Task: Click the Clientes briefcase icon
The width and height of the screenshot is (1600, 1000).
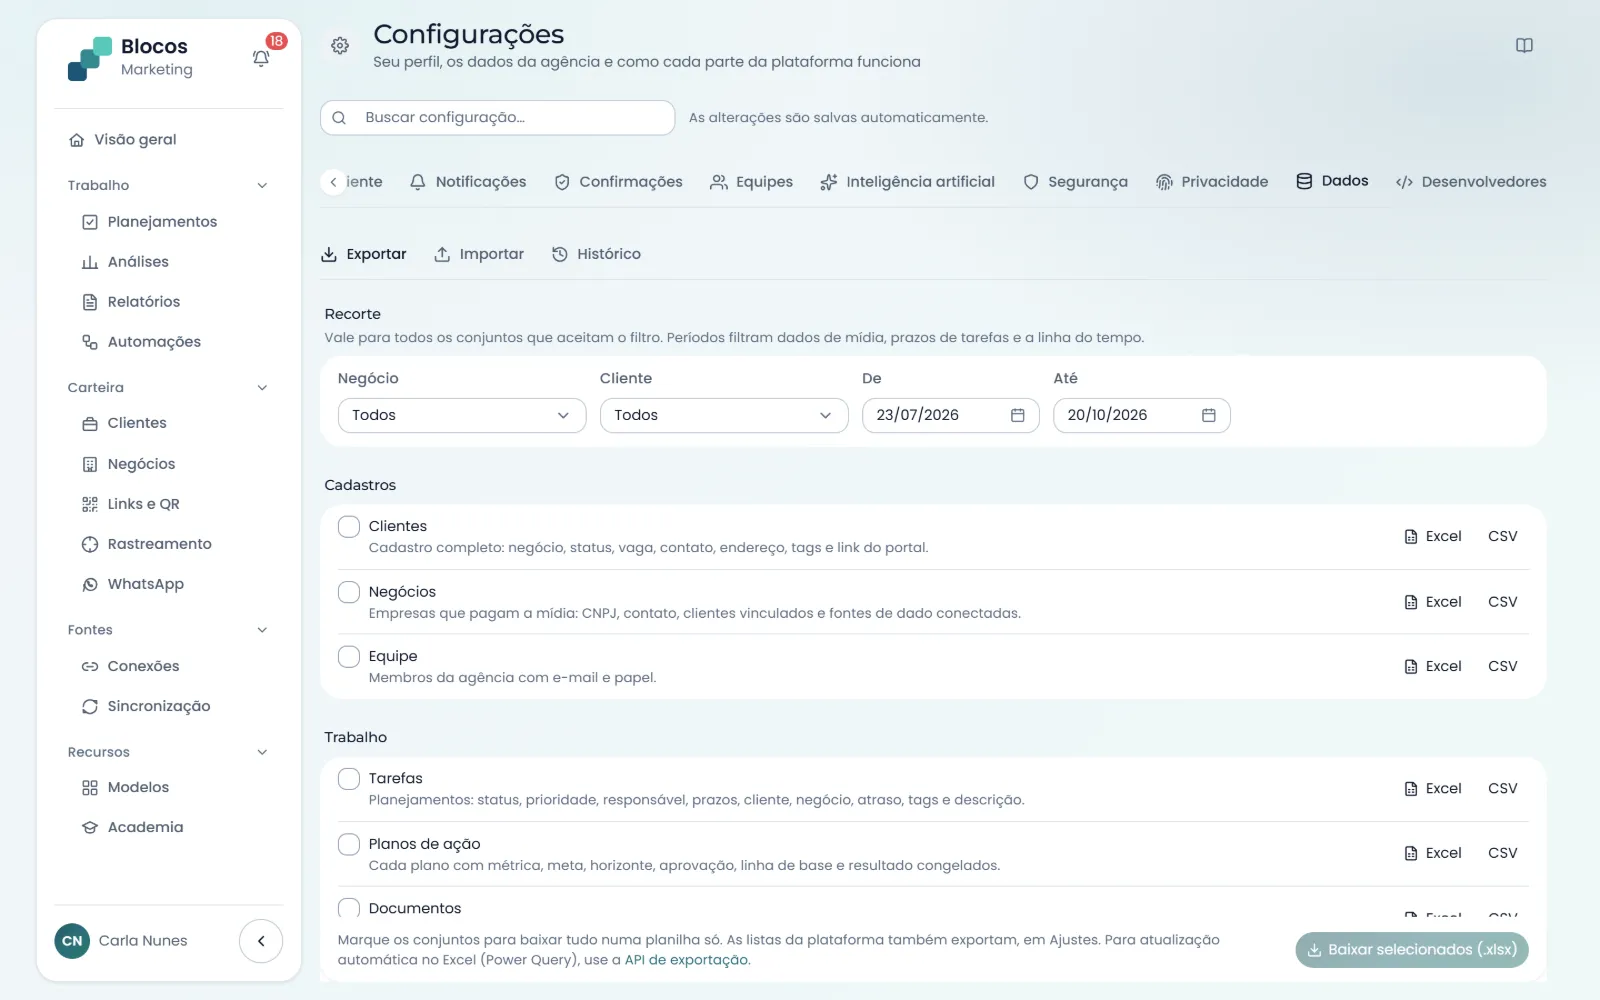Action: 90,424
